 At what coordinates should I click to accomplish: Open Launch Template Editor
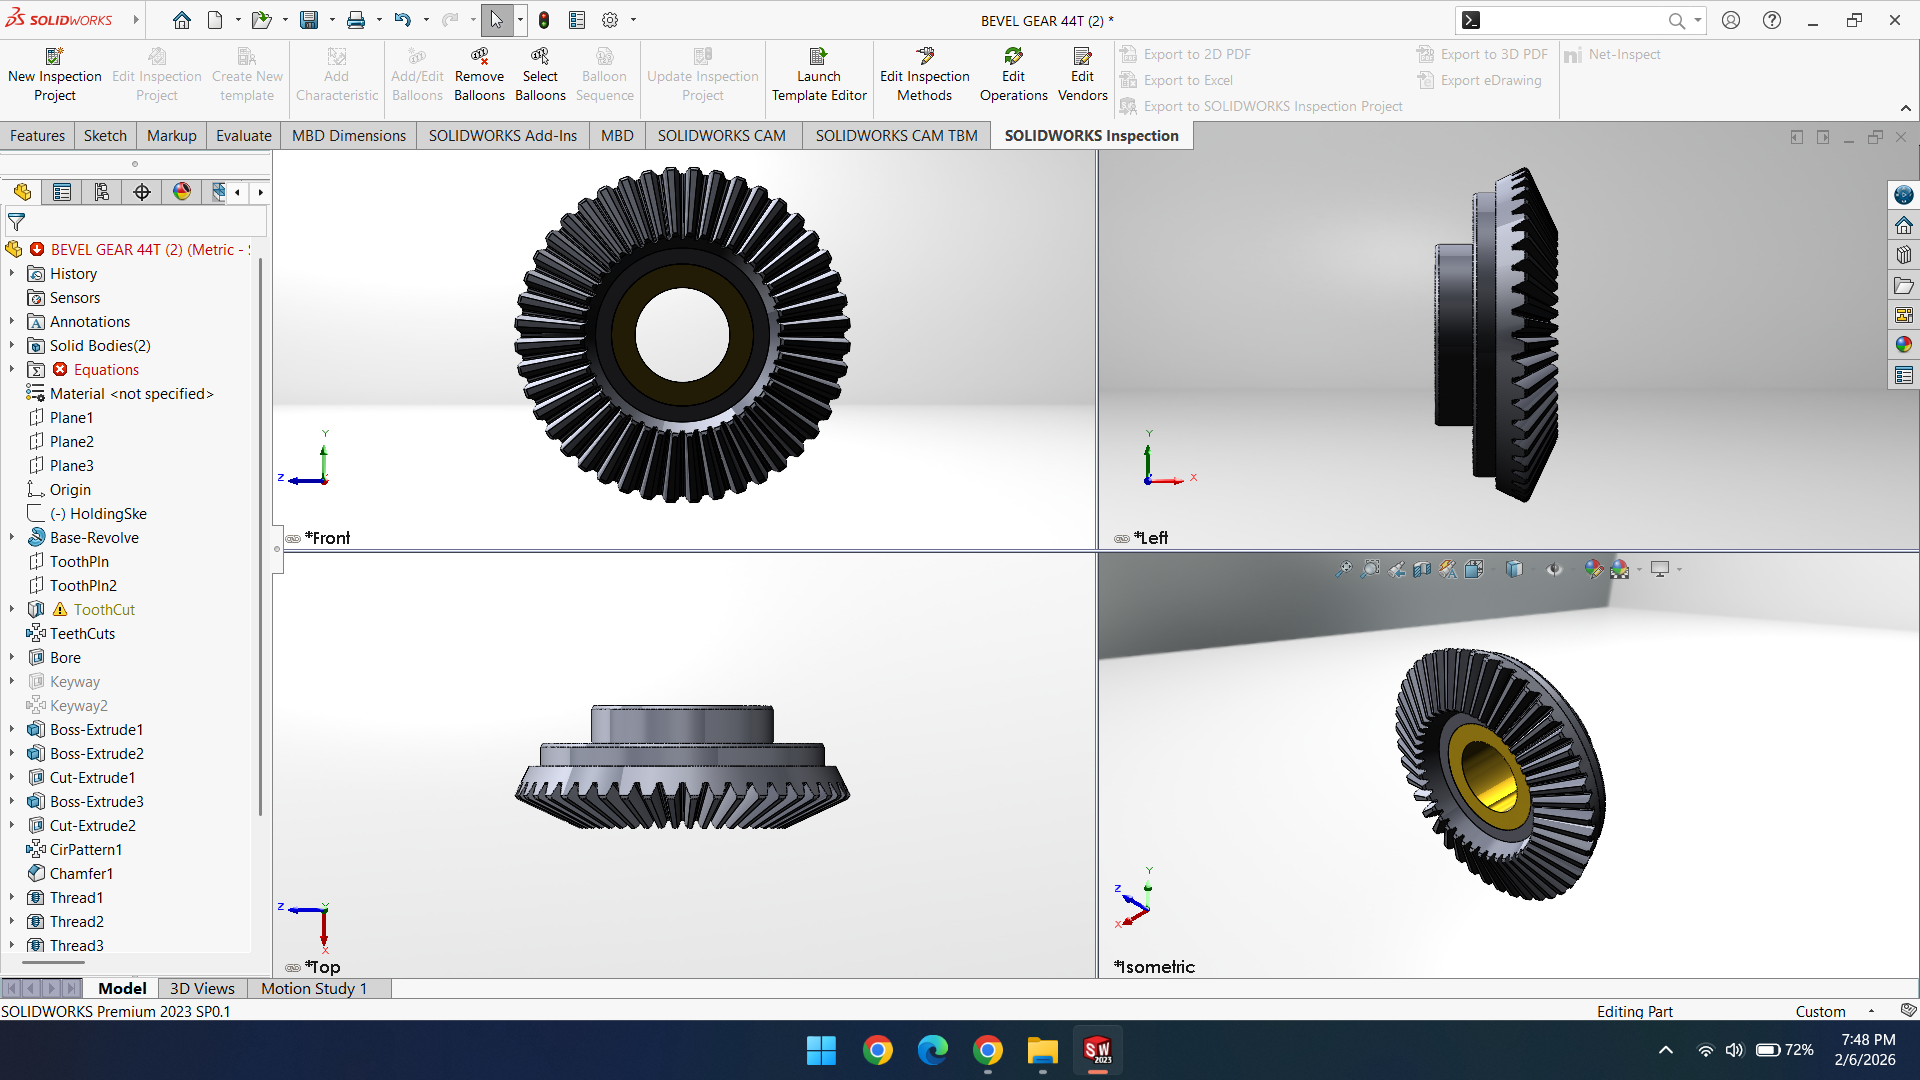818,75
